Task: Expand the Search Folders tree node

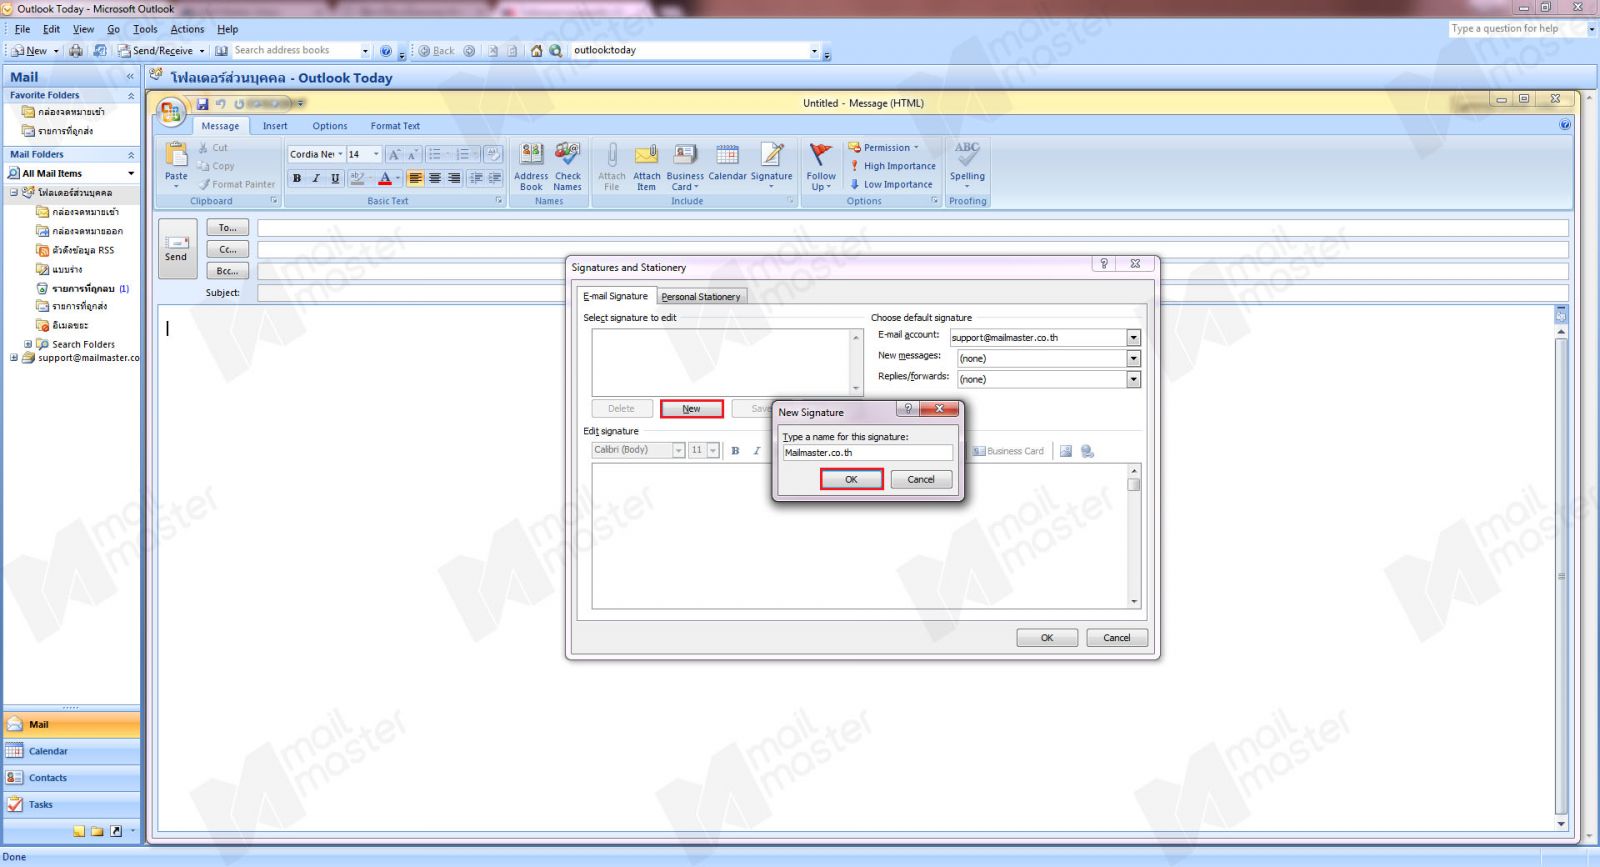Action: click(29, 344)
